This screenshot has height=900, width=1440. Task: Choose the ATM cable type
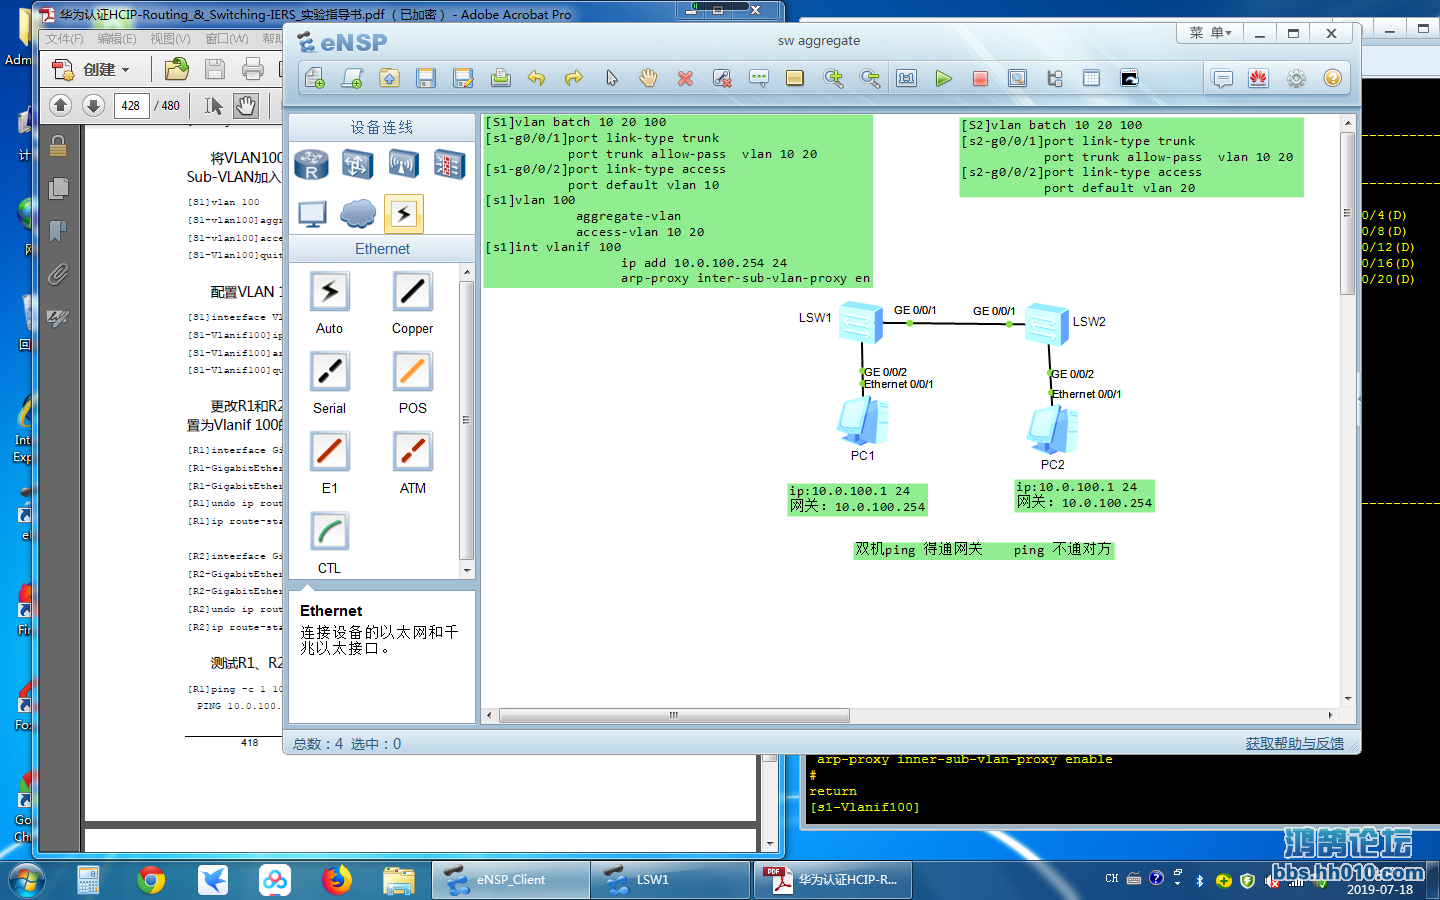[x=412, y=463]
